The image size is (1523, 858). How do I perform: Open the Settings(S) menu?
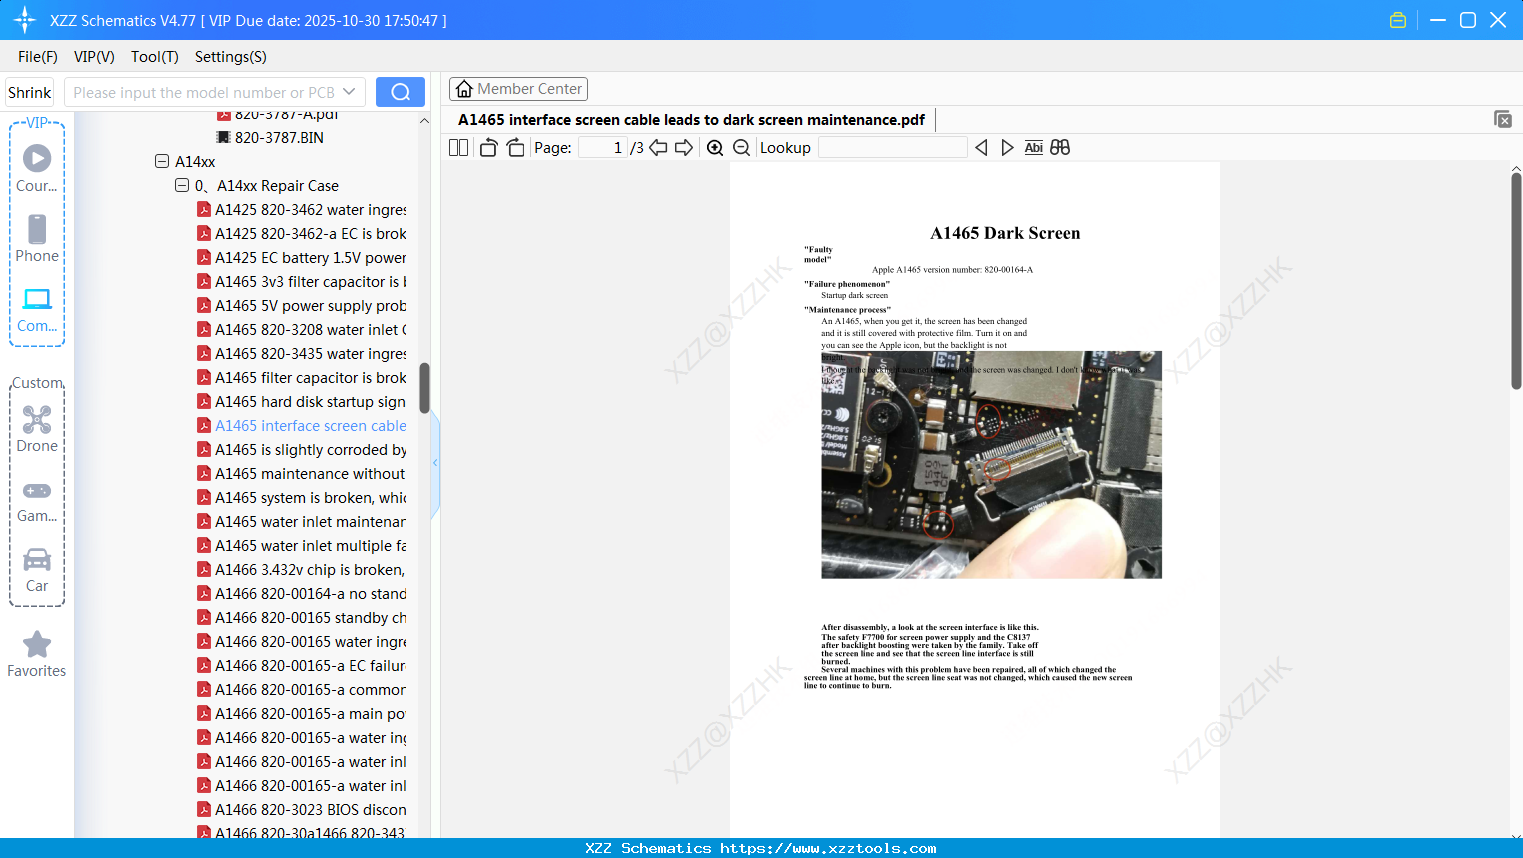pos(231,57)
